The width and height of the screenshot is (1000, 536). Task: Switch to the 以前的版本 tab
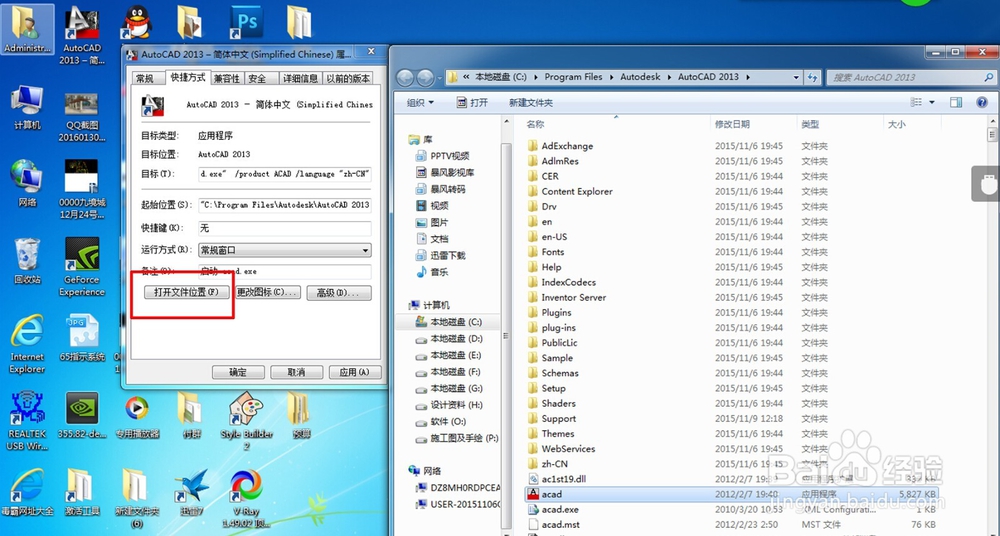pos(348,78)
